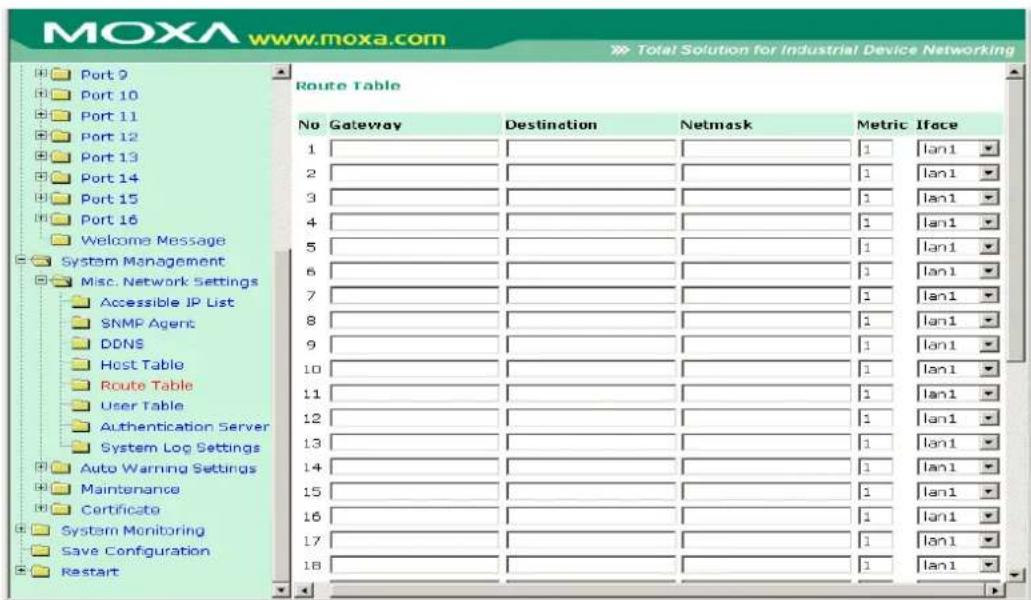The height and width of the screenshot is (600, 1031).
Task: Click the route table scroll down arrow
Action: [1015, 574]
